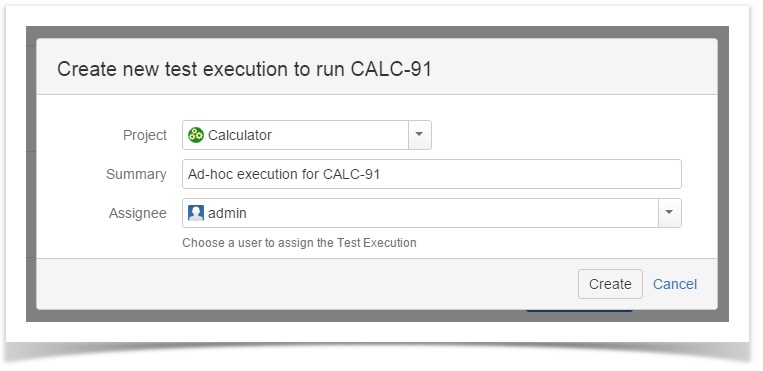Click the Summary field label
The height and width of the screenshot is (371, 763).
point(136,174)
